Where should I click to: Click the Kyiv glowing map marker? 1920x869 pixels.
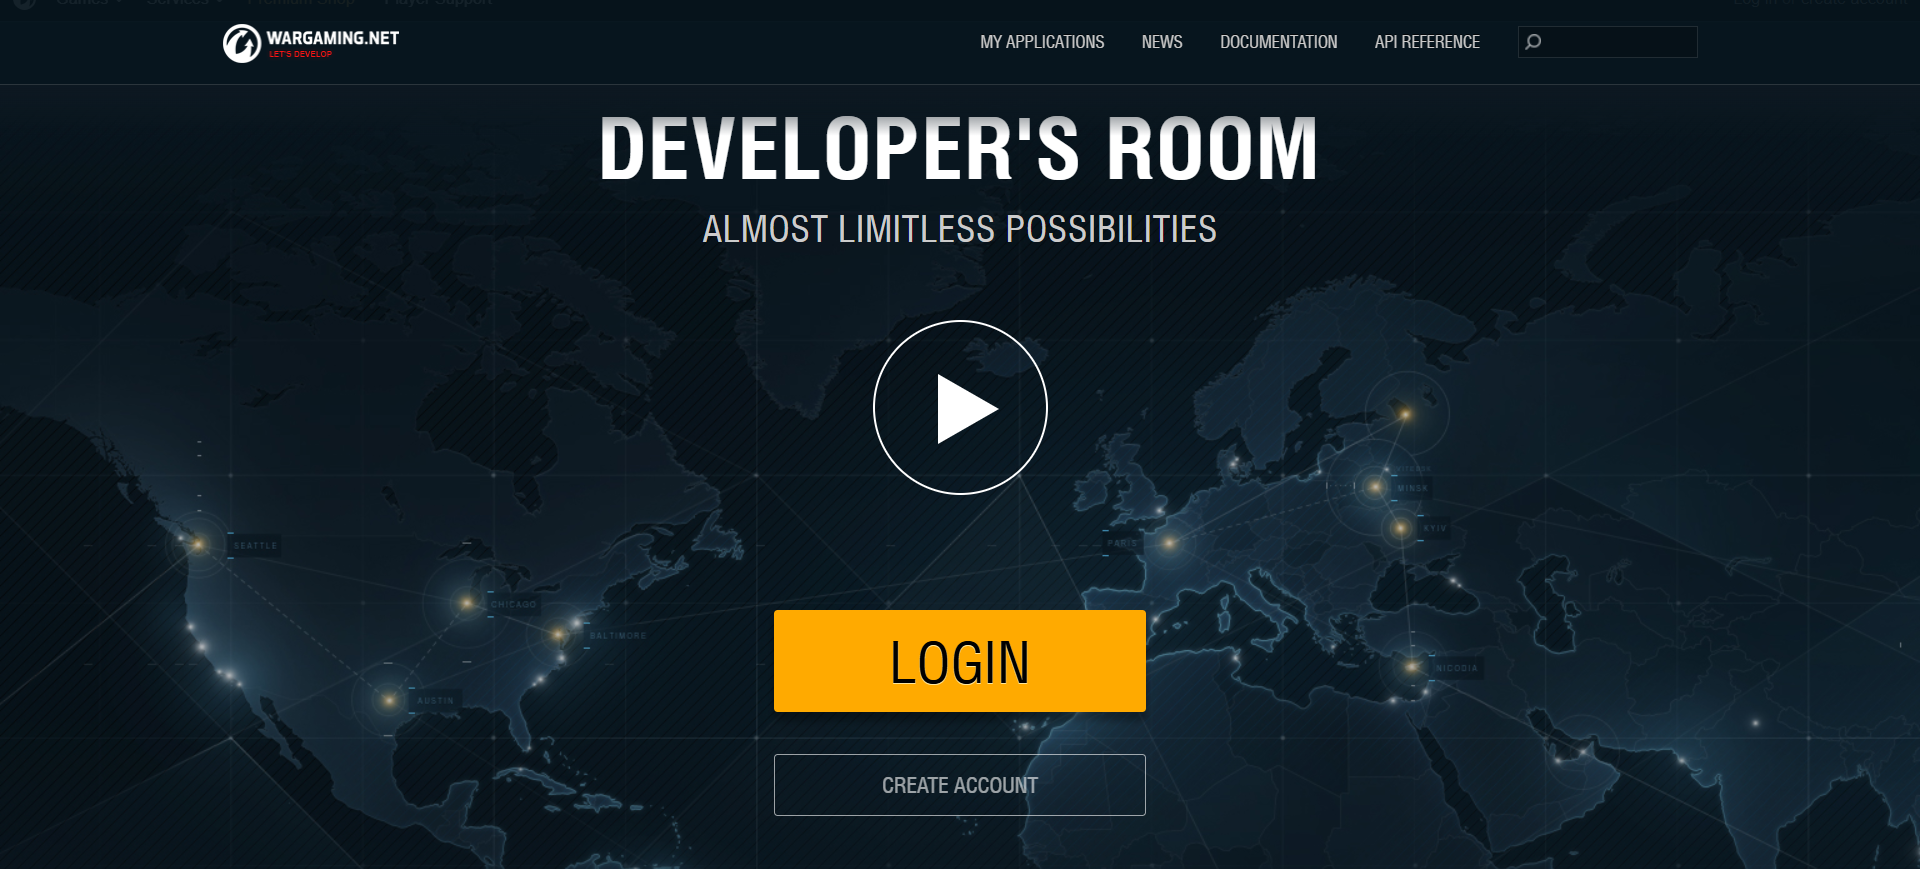(x=1401, y=527)
